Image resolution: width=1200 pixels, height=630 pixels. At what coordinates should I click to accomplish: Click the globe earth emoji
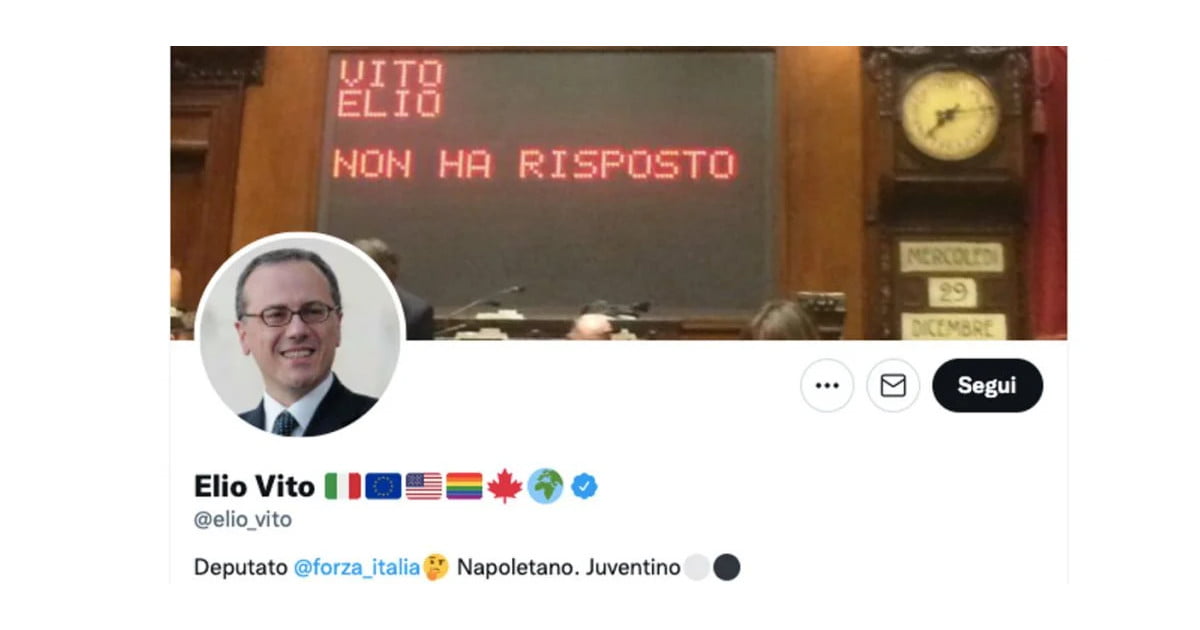pyautogui.click(x=545, y=486)
